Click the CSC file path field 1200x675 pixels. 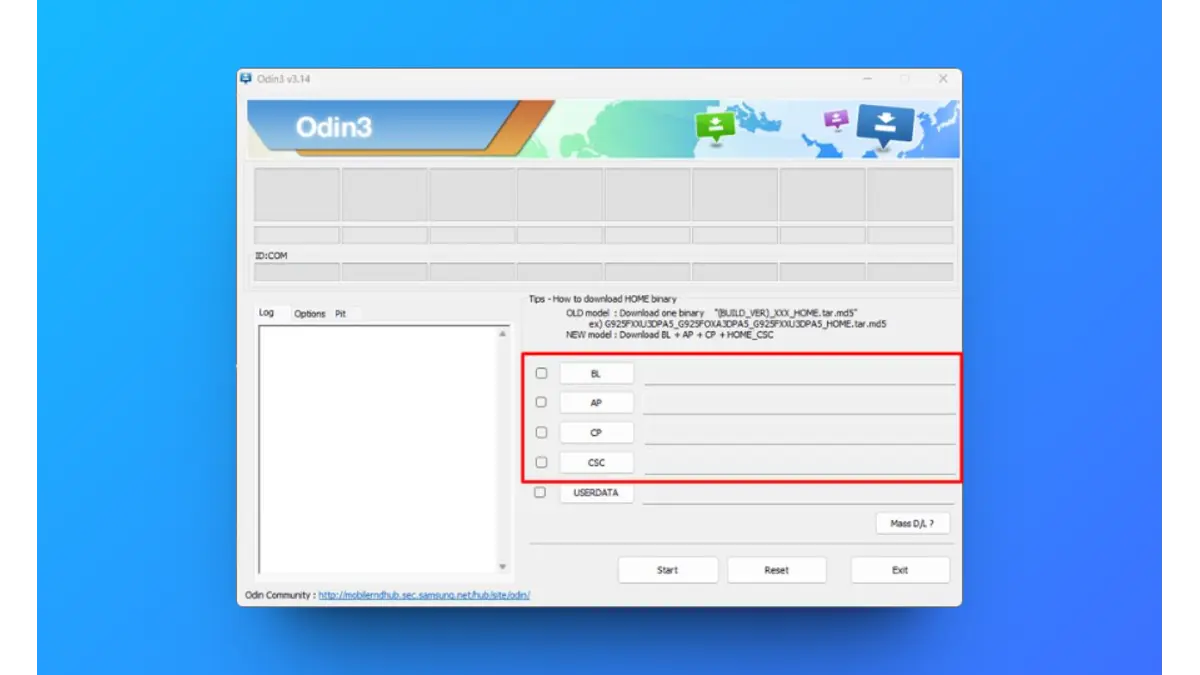pyautogui.click(x=799, y=463)
